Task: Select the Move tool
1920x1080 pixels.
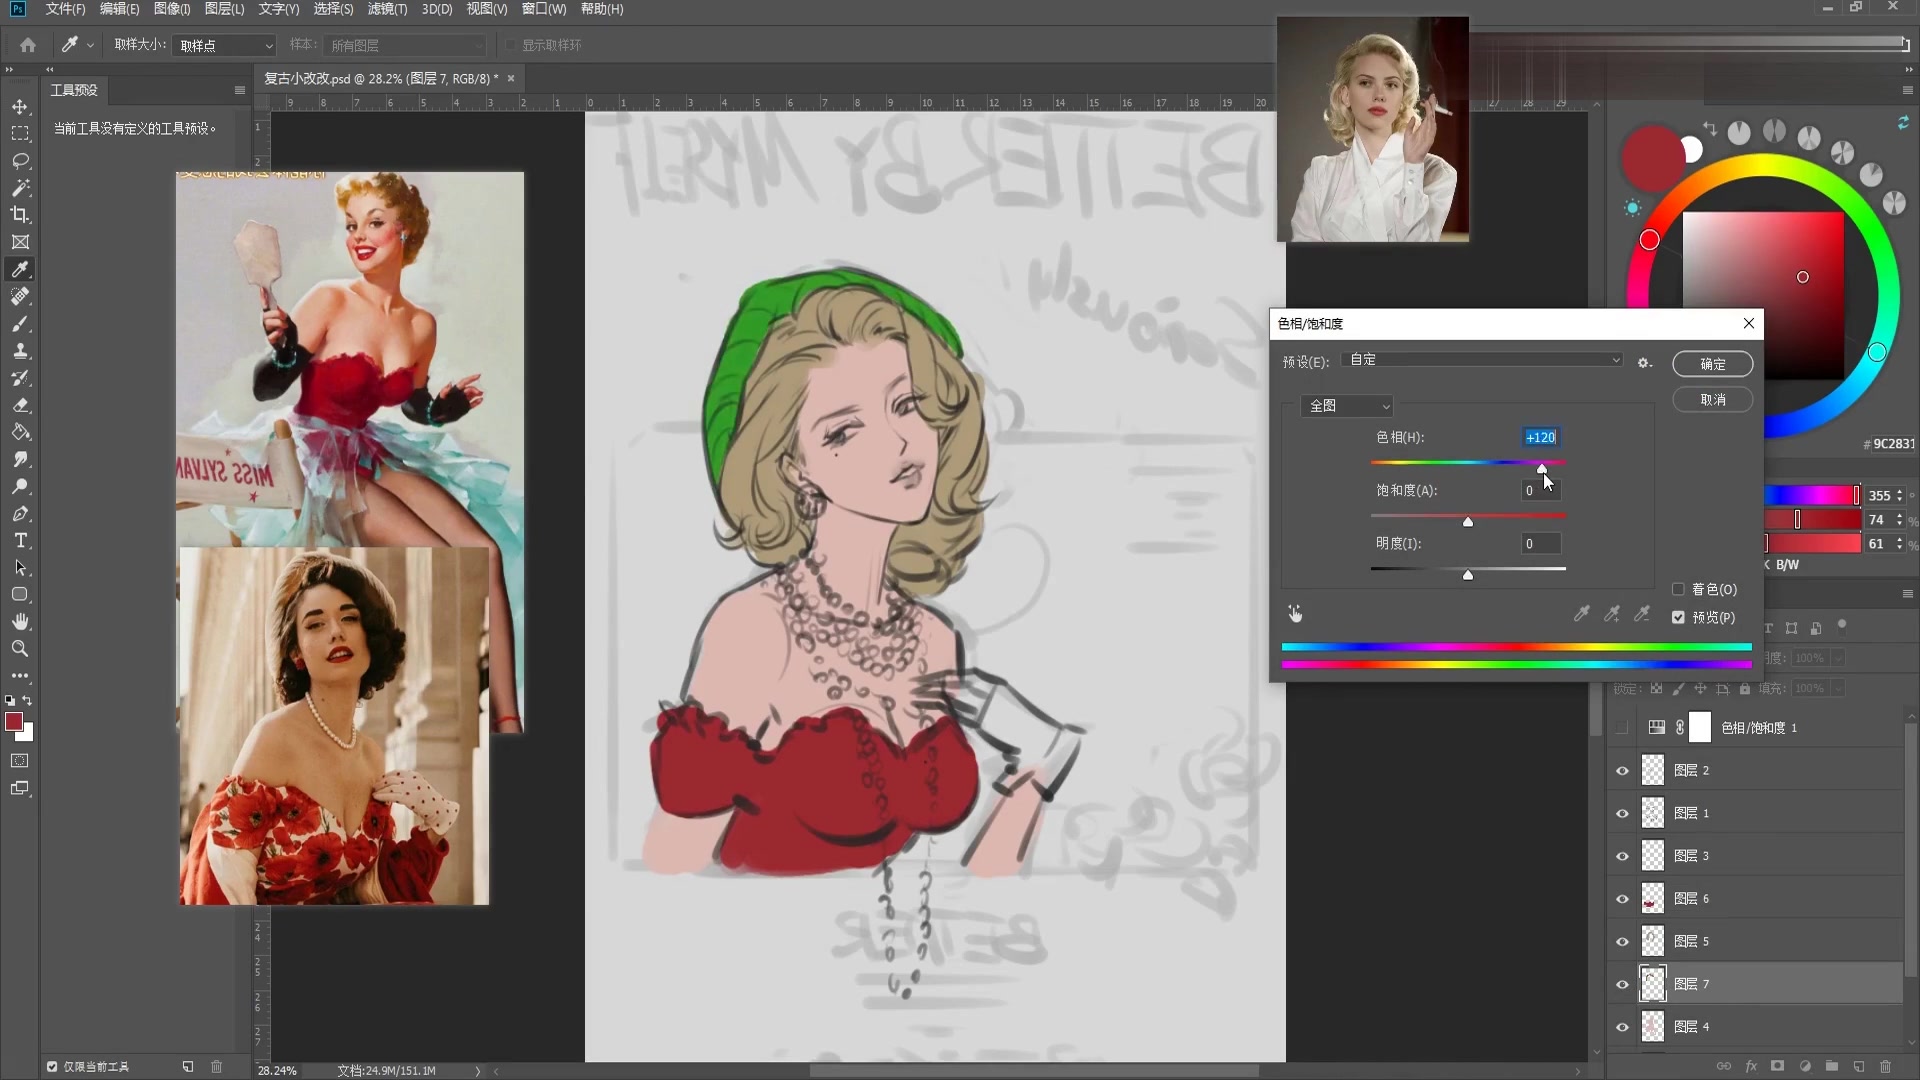Action: (20, 107)
